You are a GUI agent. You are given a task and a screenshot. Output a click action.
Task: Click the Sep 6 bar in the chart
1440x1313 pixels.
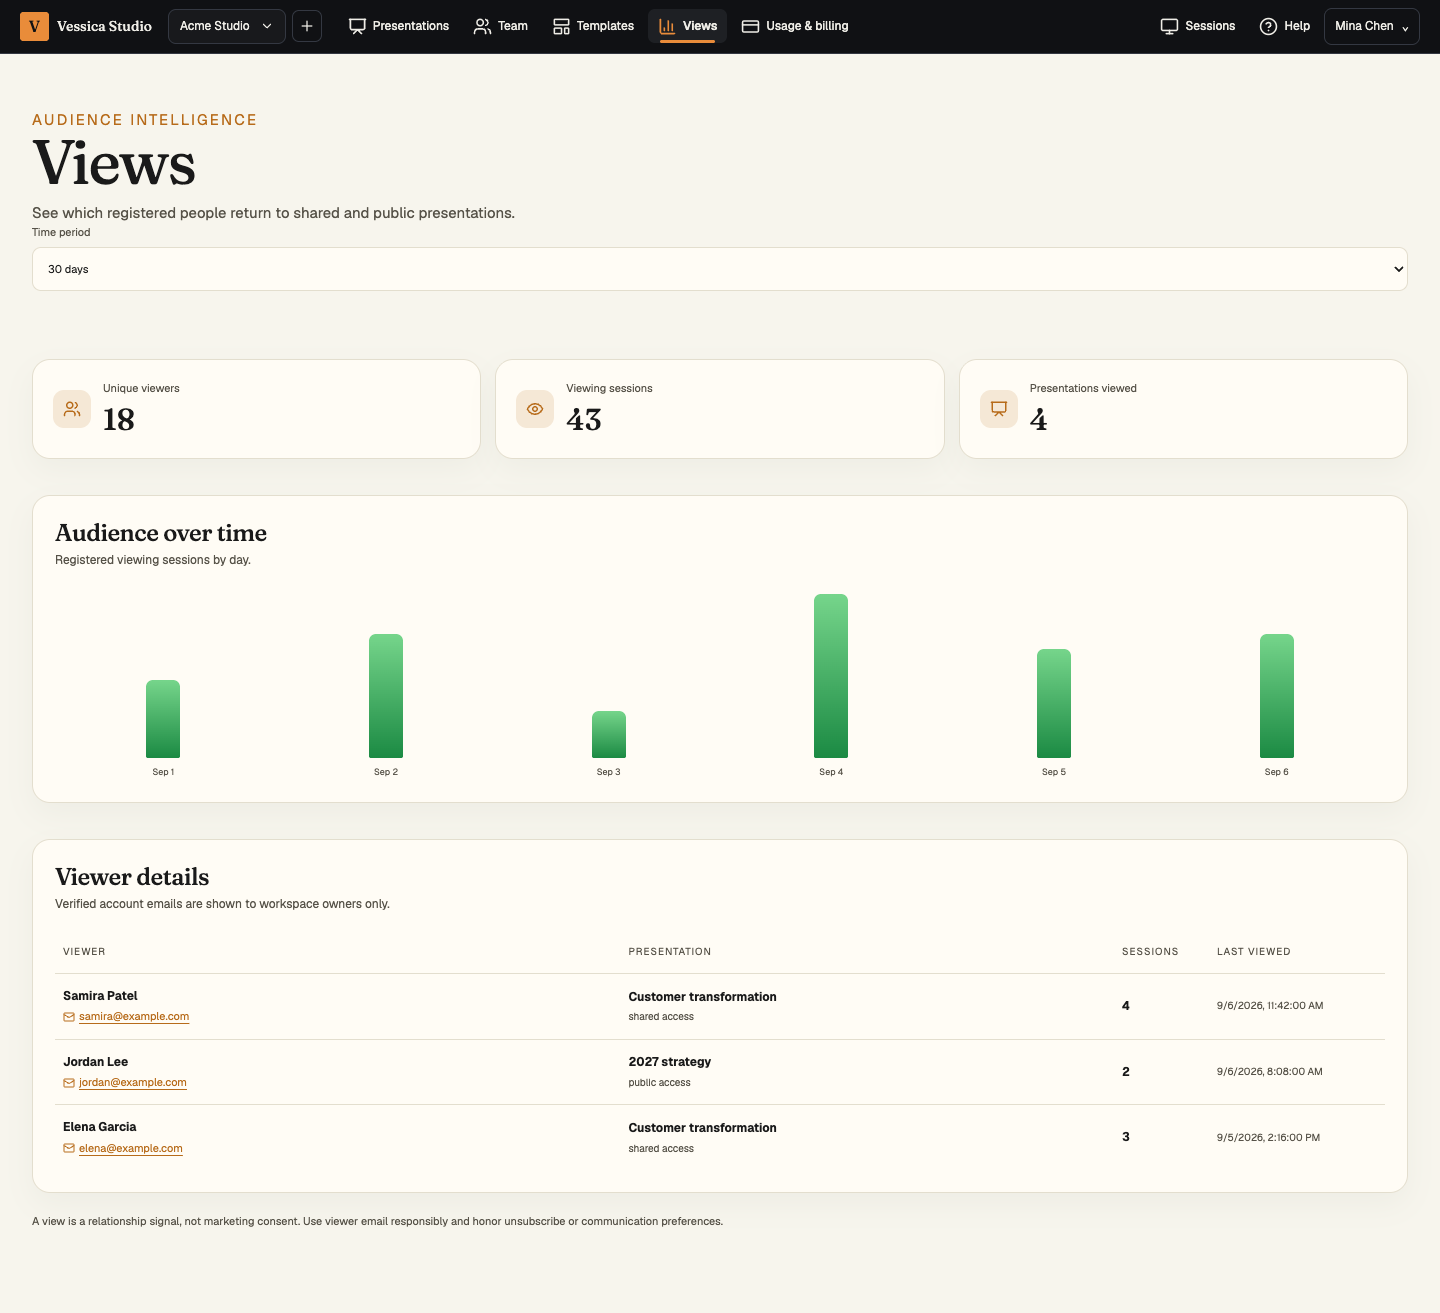1277,696
